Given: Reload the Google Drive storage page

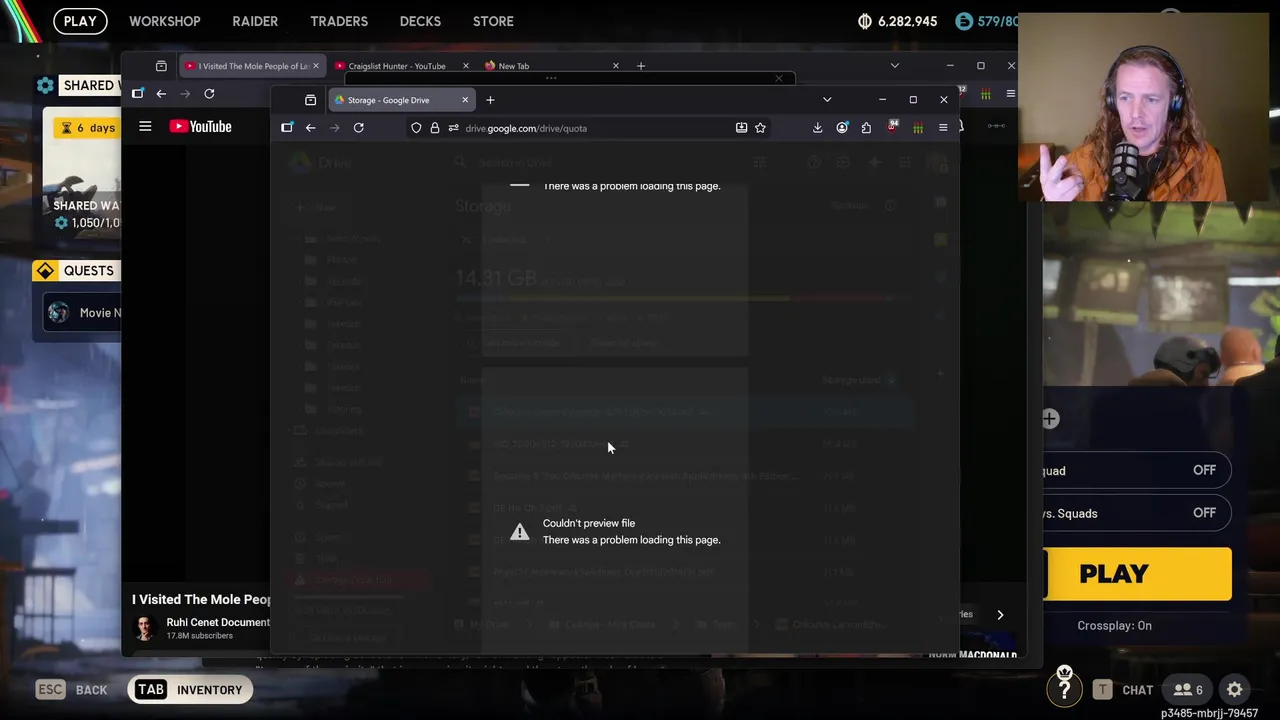Looking at the screenshot, I should point(358,128).
